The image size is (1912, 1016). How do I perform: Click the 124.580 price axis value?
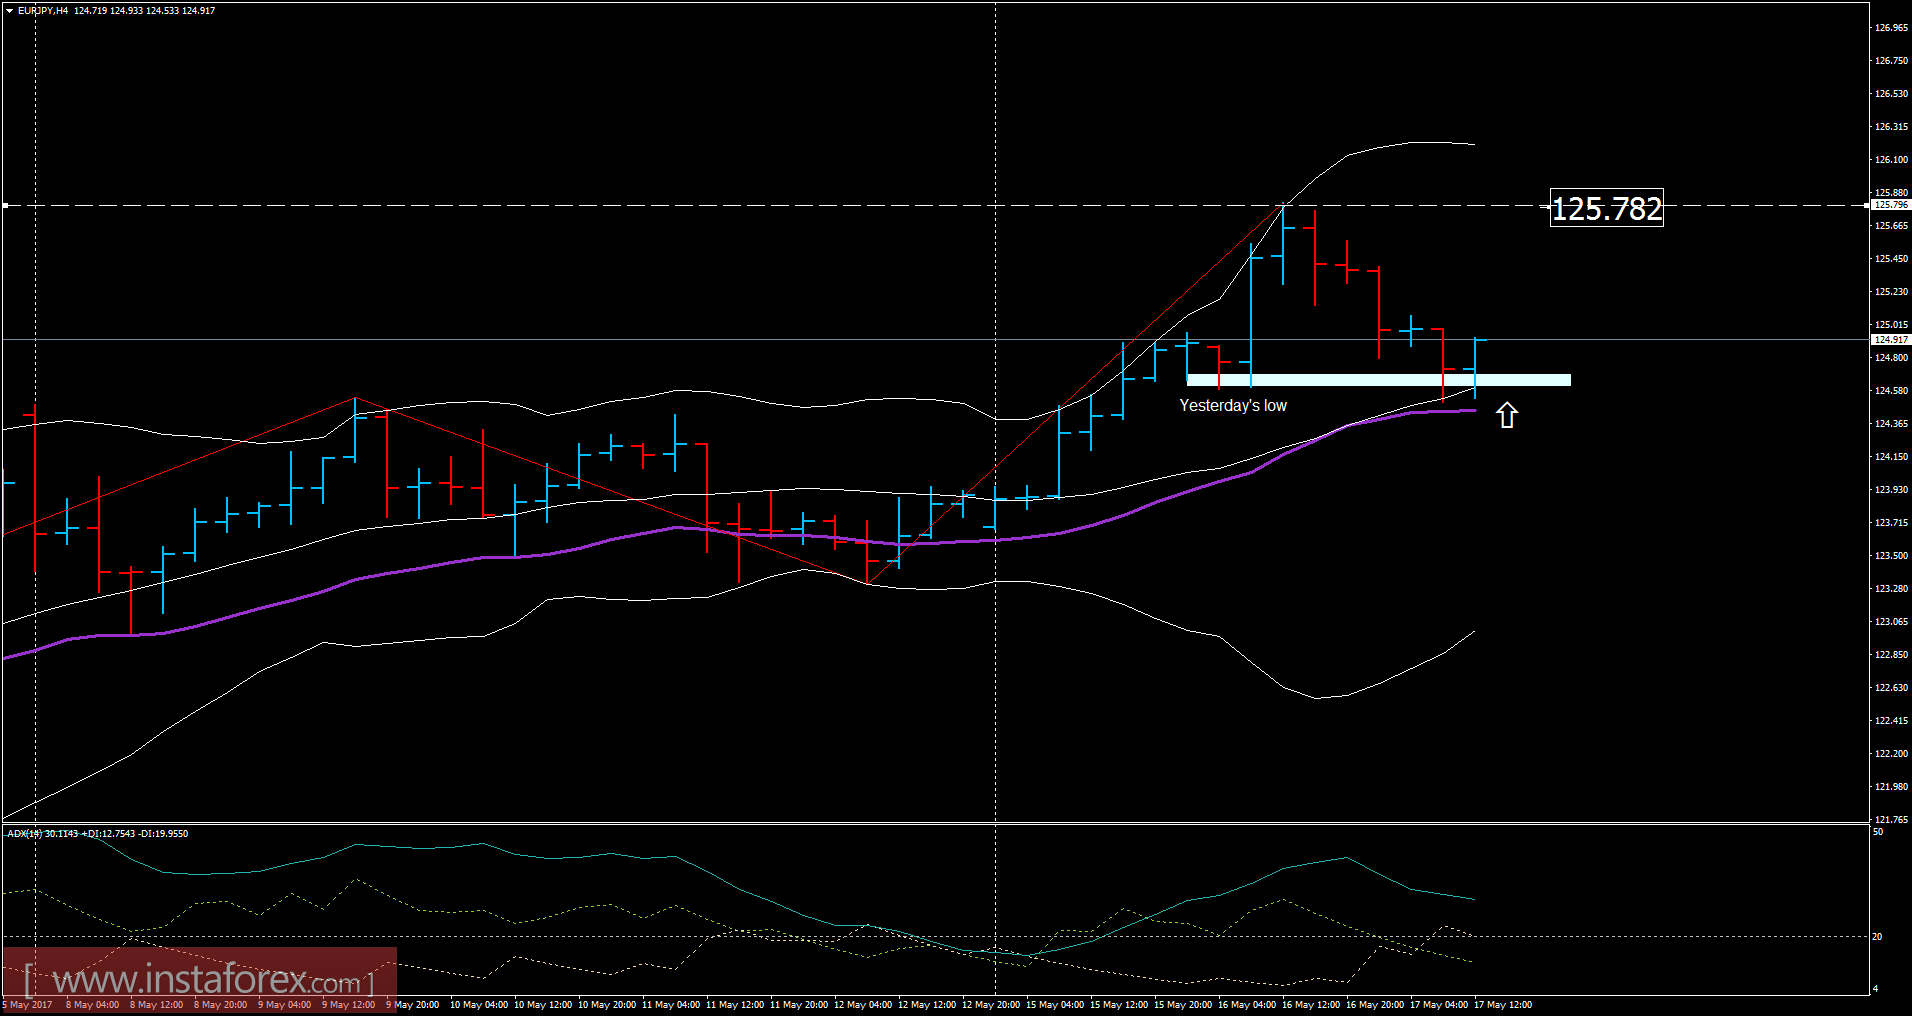click(1891, 391)
